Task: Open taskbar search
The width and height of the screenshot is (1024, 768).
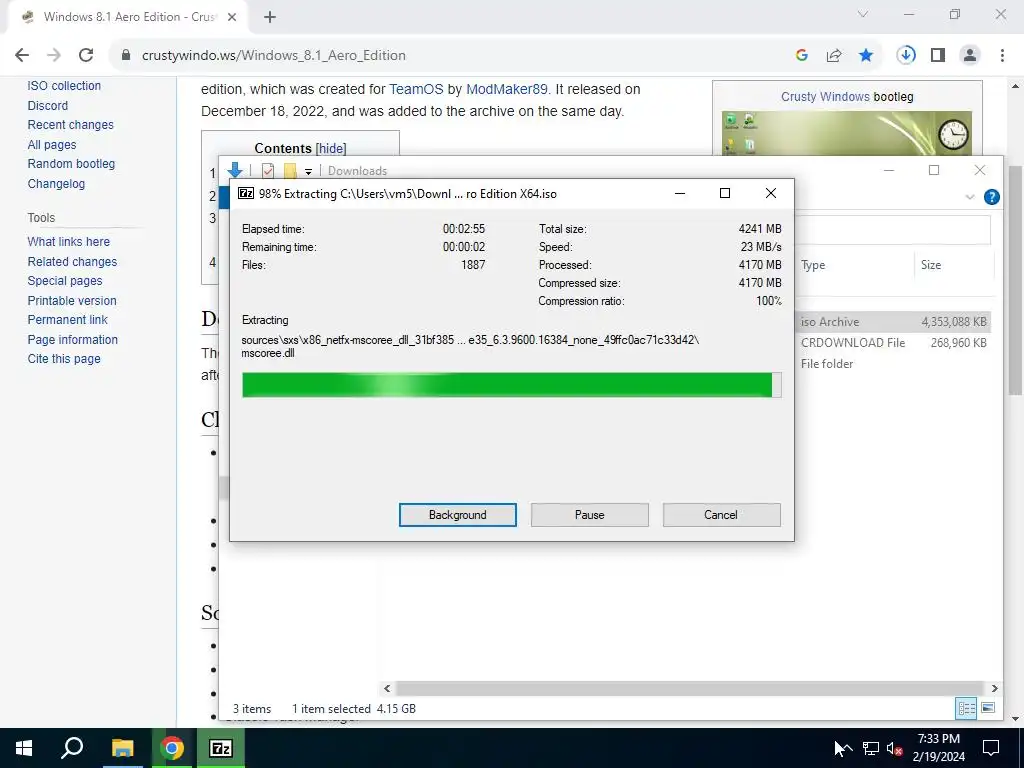Action: pos(72,748)
